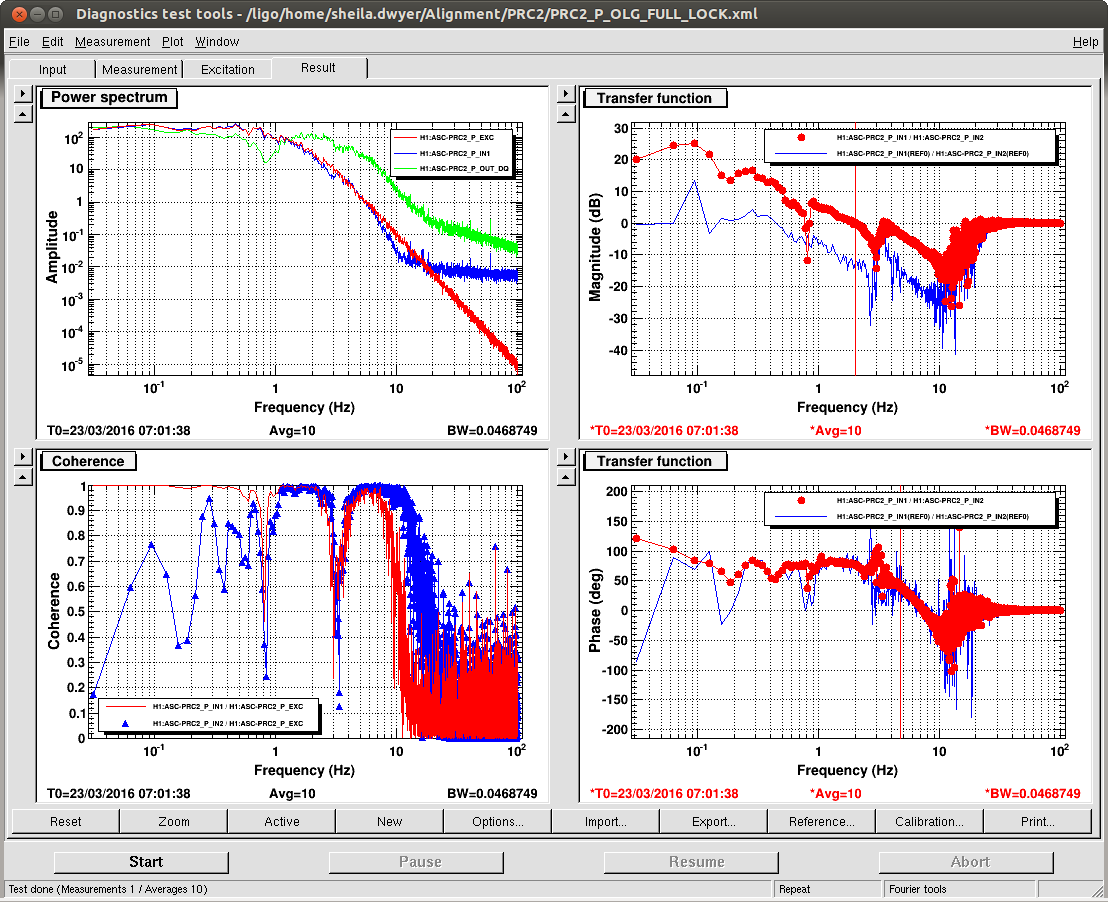
Task: Click H1:ASC-PRC2_P_OUT_DQ legend entry
Action: (x=464, y=168)
